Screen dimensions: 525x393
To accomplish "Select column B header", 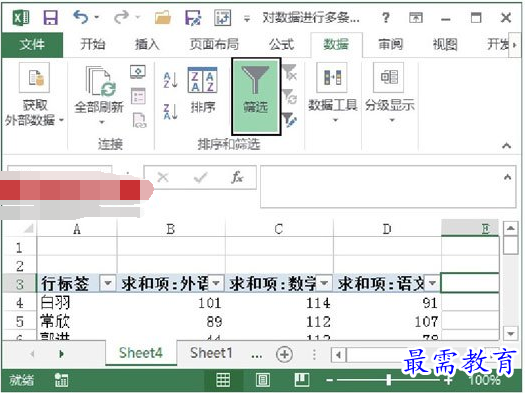I will pyautogui.click(x=171, y=229).
